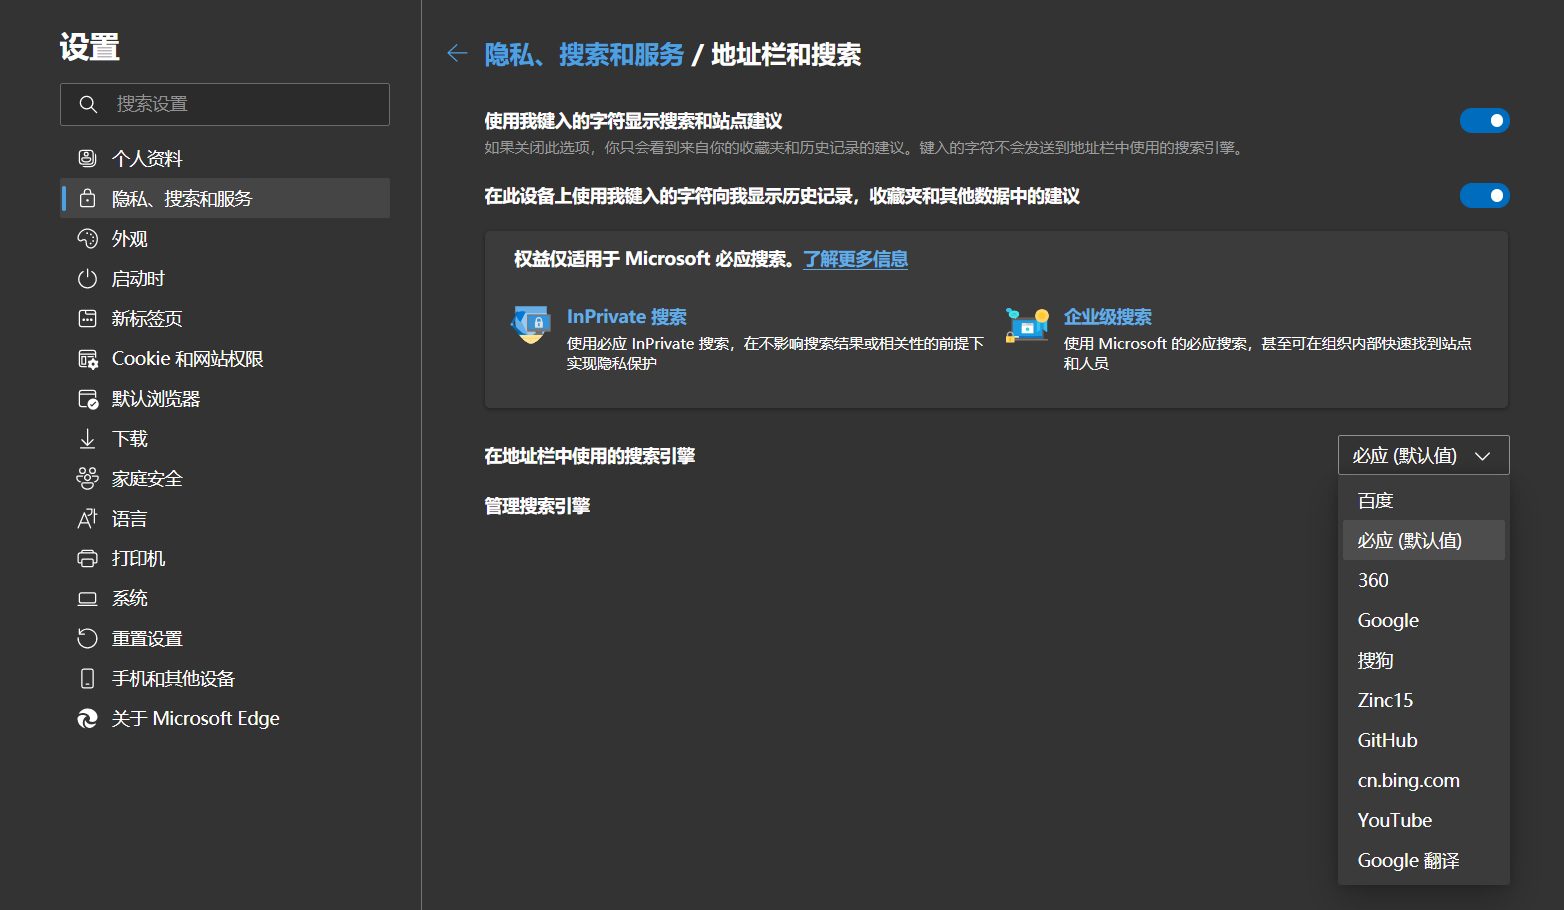This screenshot has height=910, width=1564.
Task: Click the InPrivate 搜索 shield icon
Action: click(x=530, y=325)
